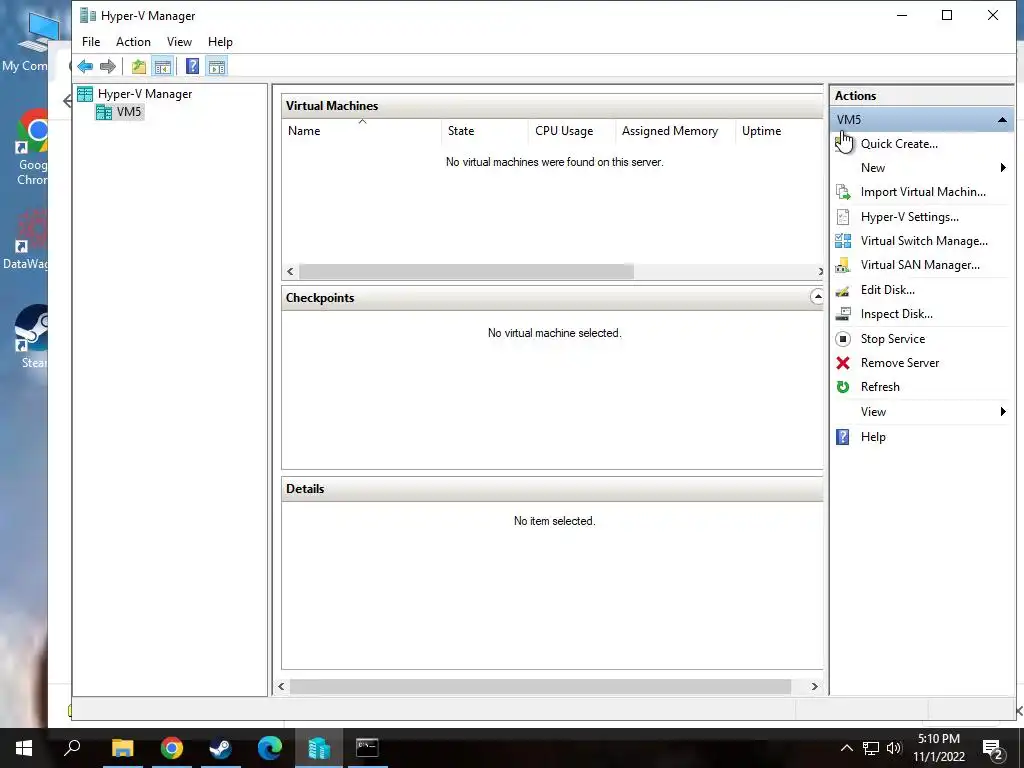1024x768 pixels.
Task: Click the volume speaker tray icon
Action: (894, 748)
